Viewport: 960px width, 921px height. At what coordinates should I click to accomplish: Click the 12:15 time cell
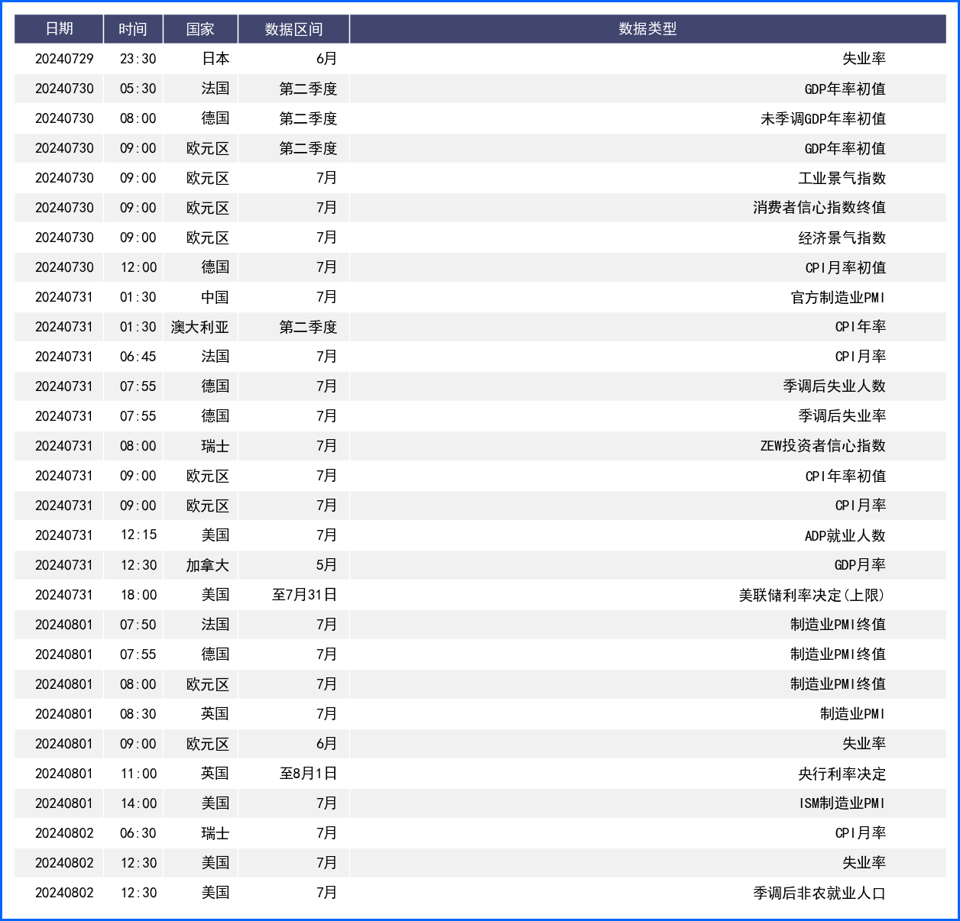coord(138,535)
